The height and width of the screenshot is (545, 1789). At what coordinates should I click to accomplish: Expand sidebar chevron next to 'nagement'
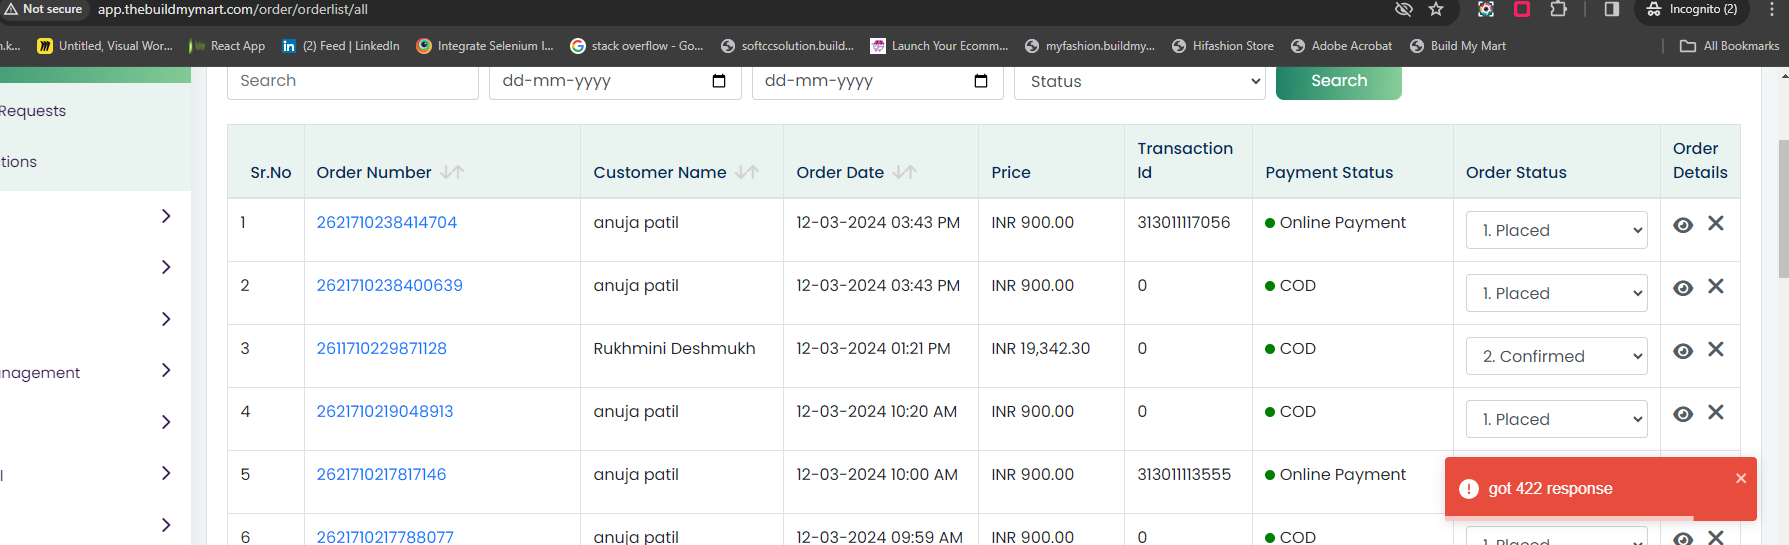166,370
